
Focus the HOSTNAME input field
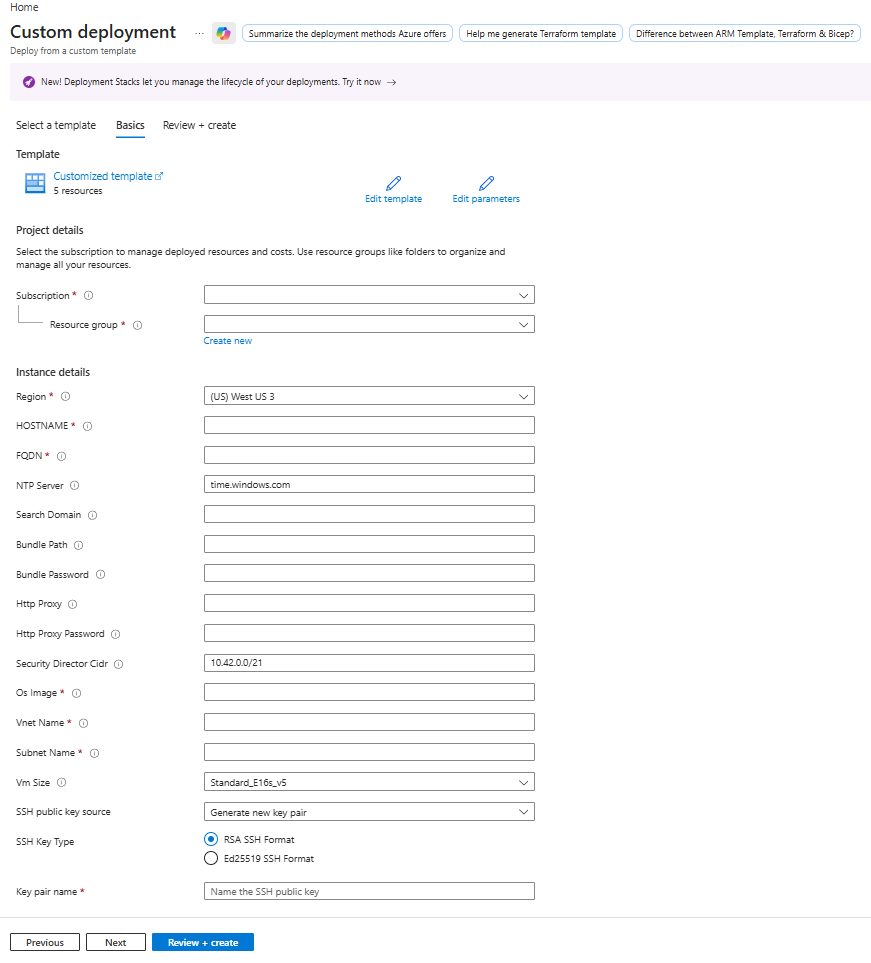pyautogui.click(x=369, y=425)
